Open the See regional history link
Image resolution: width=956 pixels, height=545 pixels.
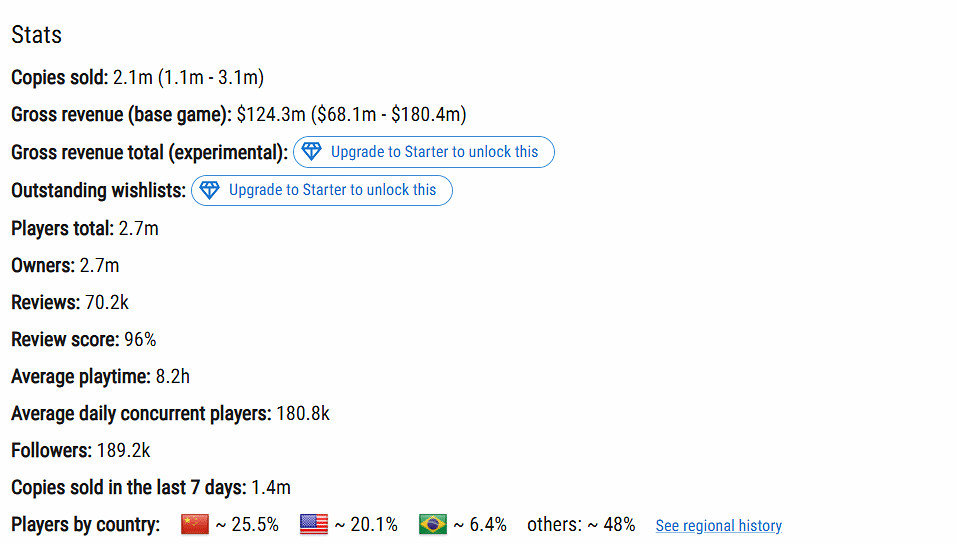(x=718, y=526)
